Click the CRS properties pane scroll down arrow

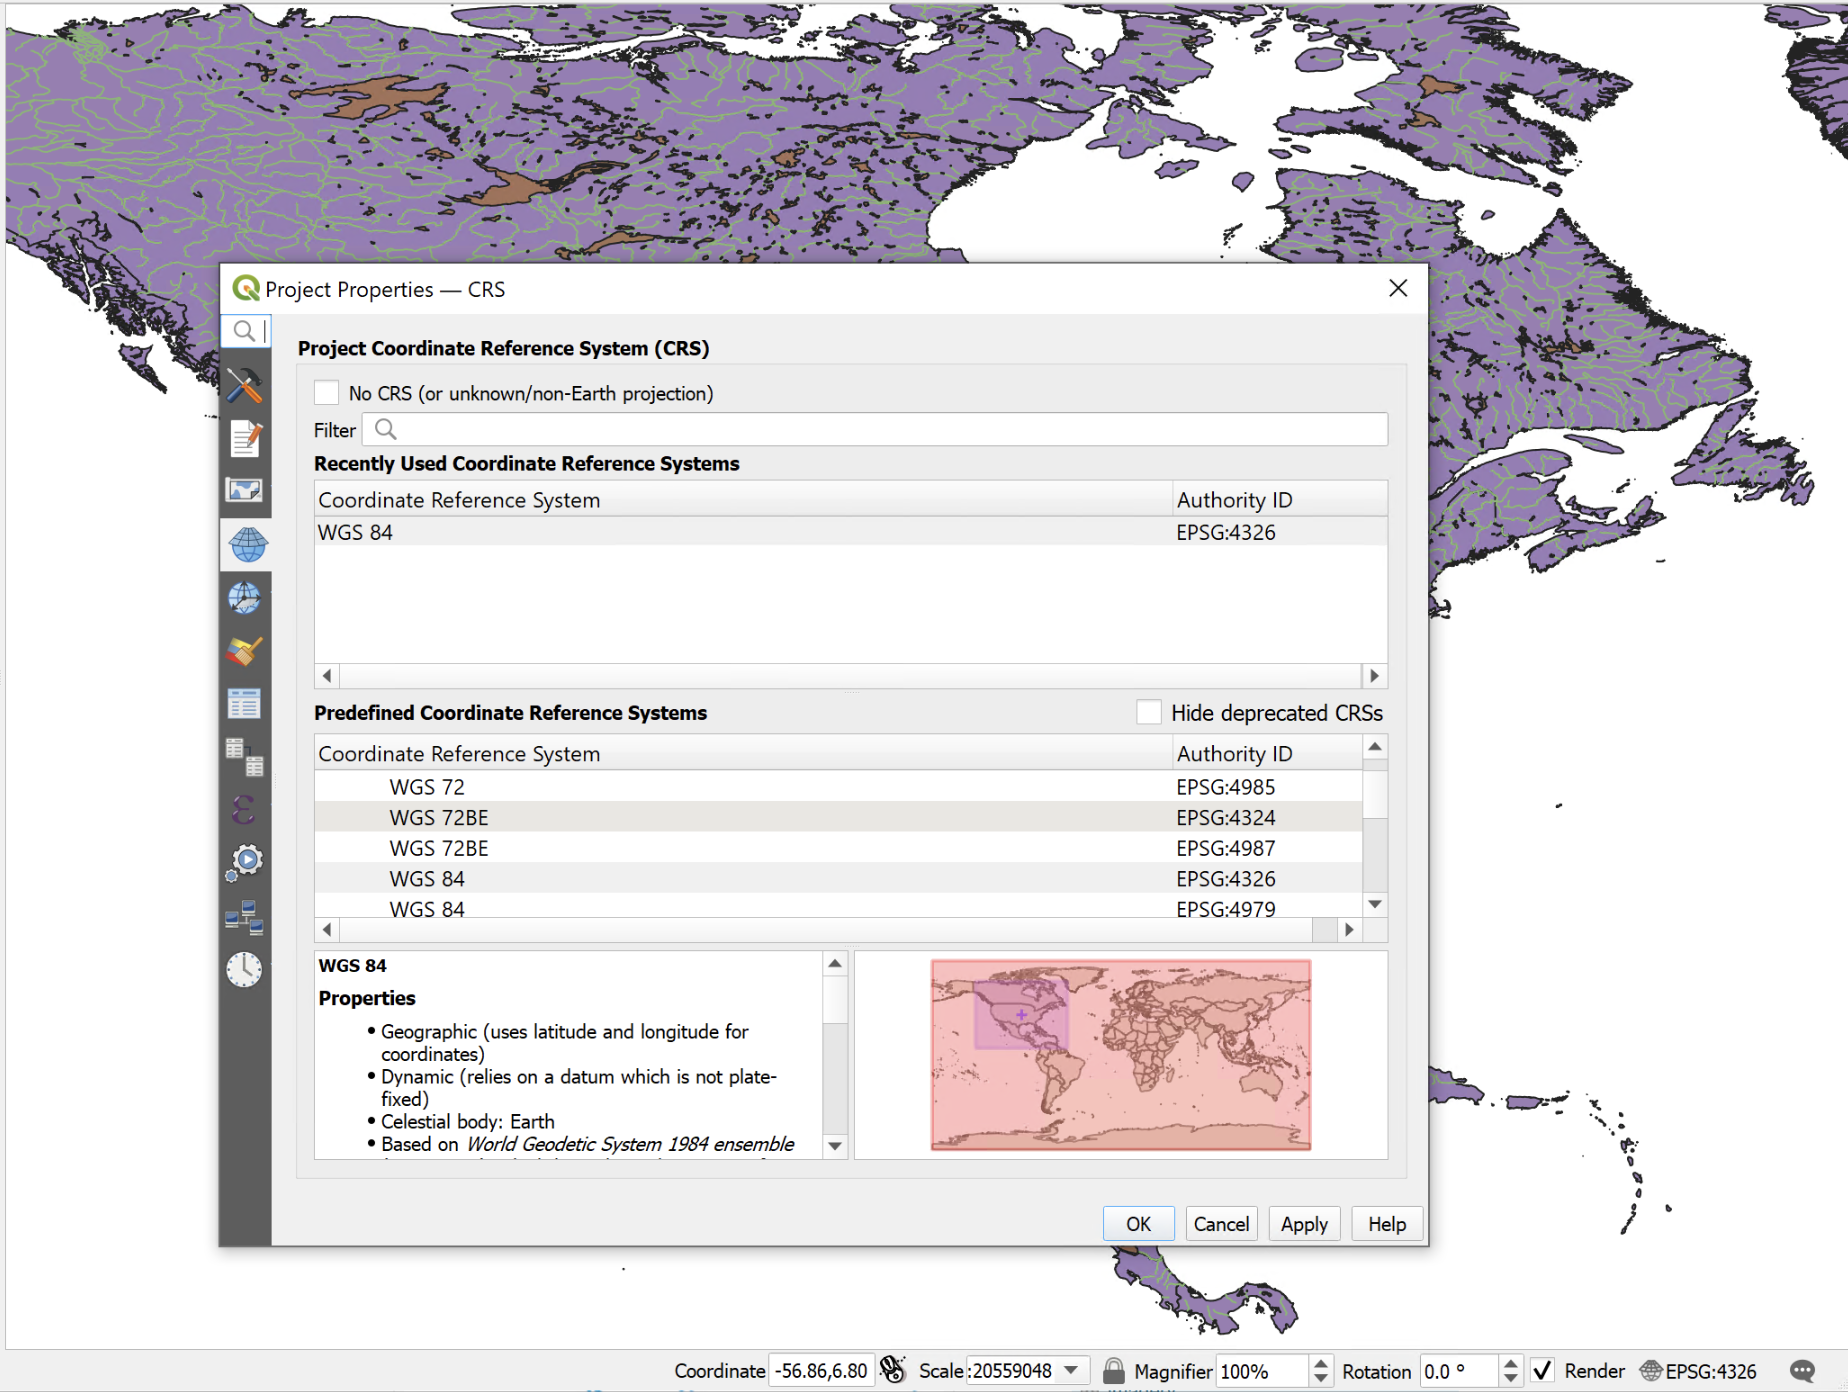(835, 1146)
